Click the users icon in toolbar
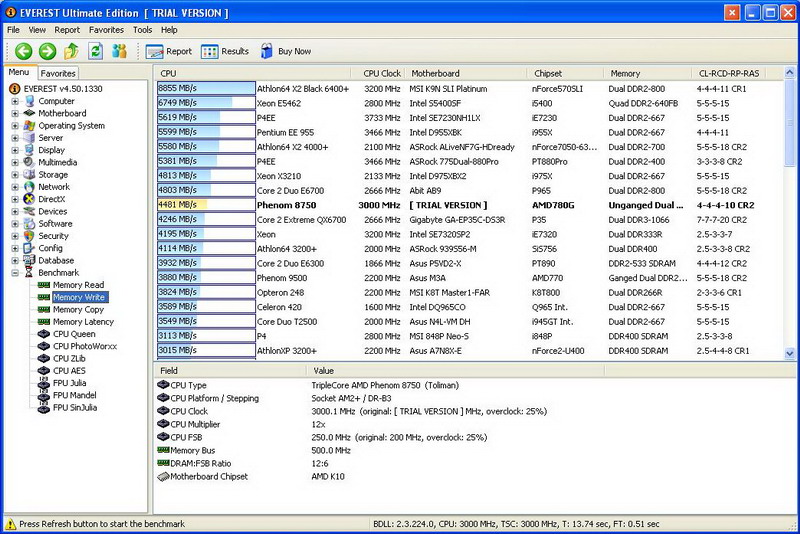This screenshot has height=534, width=800. [x=119, y=51]
